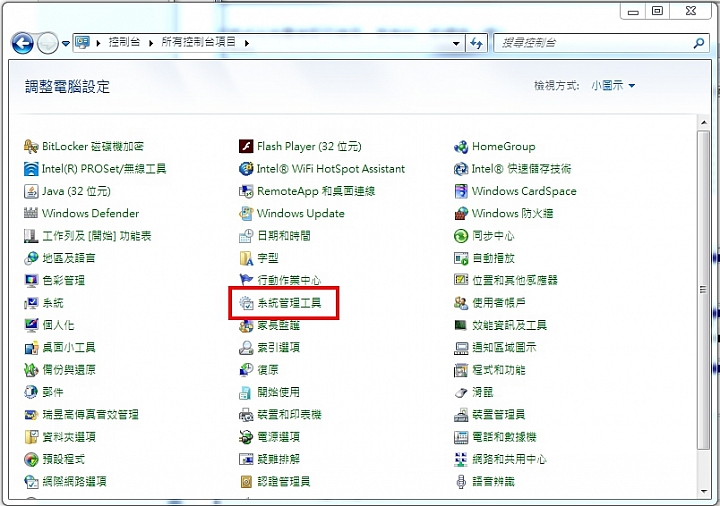Open the address bar history dropdown arrow
Viewport: 720px width, 506px height.
pyautogui.click(x=456, y=44)
